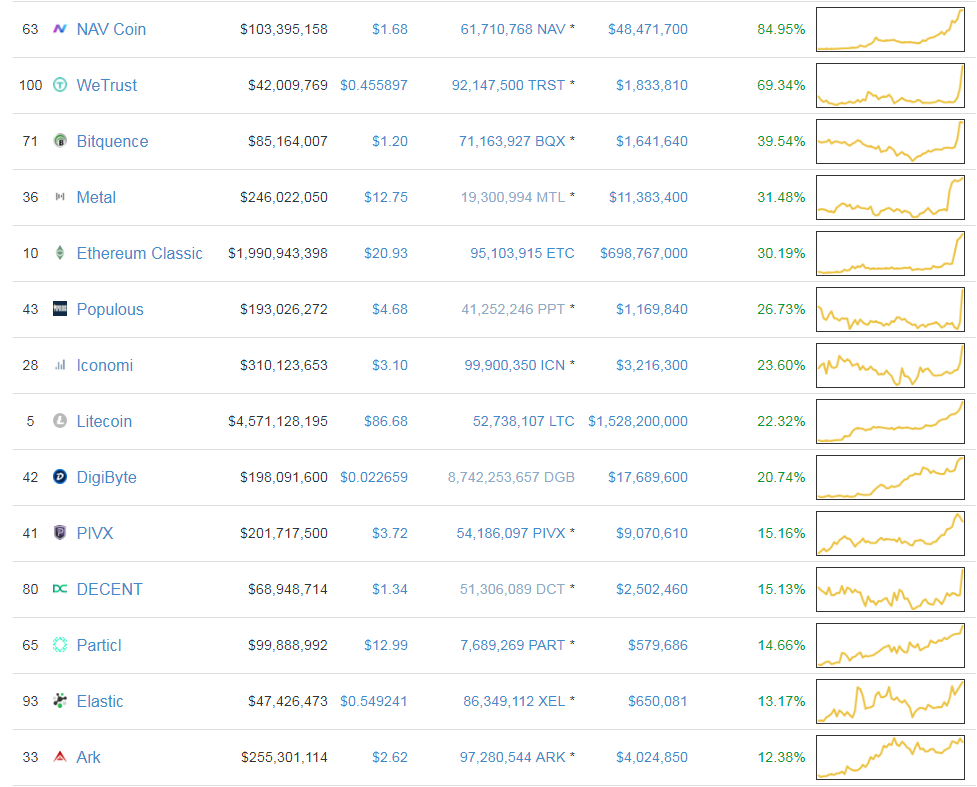Click the Ark logo icon
977x787 pixels.
click(x=60, y=757)
